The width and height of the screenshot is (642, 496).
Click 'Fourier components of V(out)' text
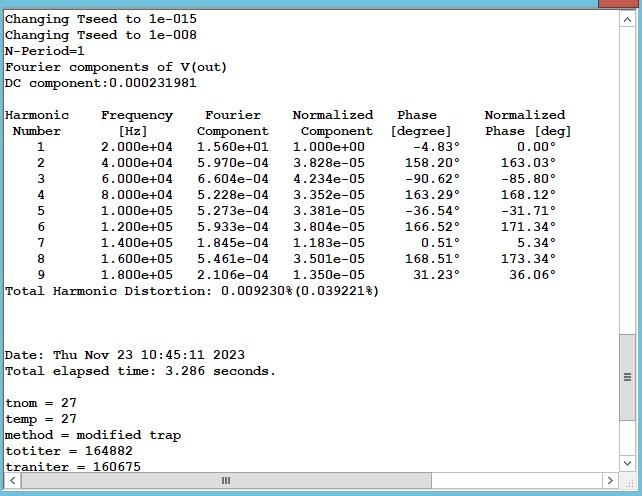(x=116, y=67)
